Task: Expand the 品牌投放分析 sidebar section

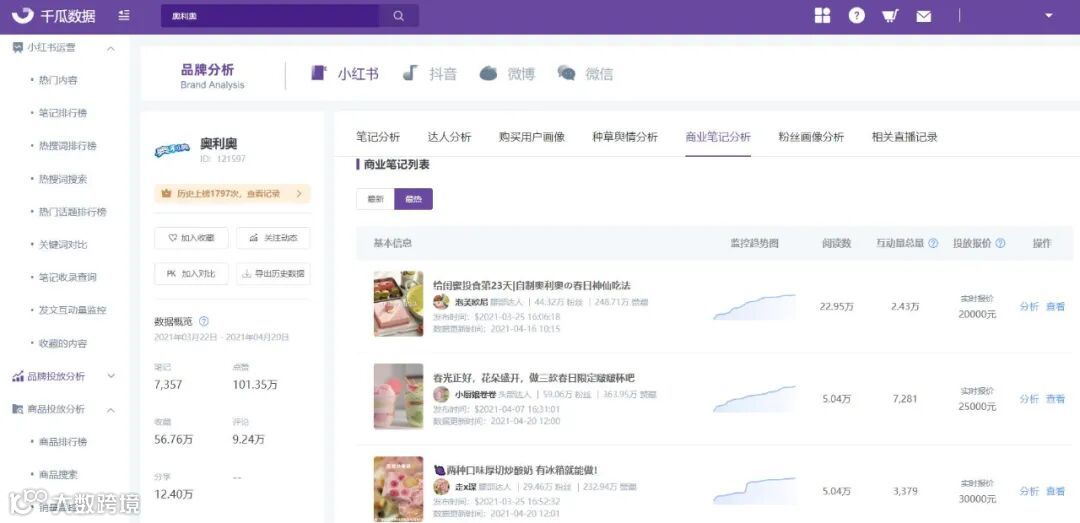Action: (x=111, y=376)
